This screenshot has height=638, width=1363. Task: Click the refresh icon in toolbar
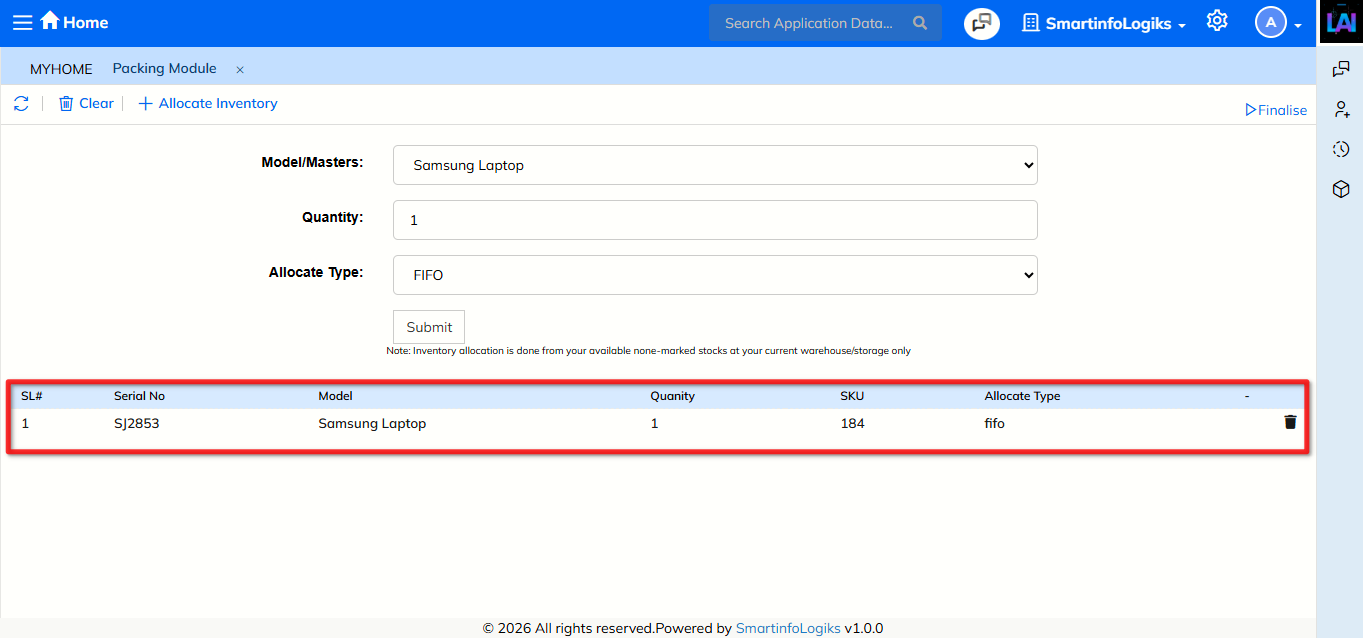(21, 104)
